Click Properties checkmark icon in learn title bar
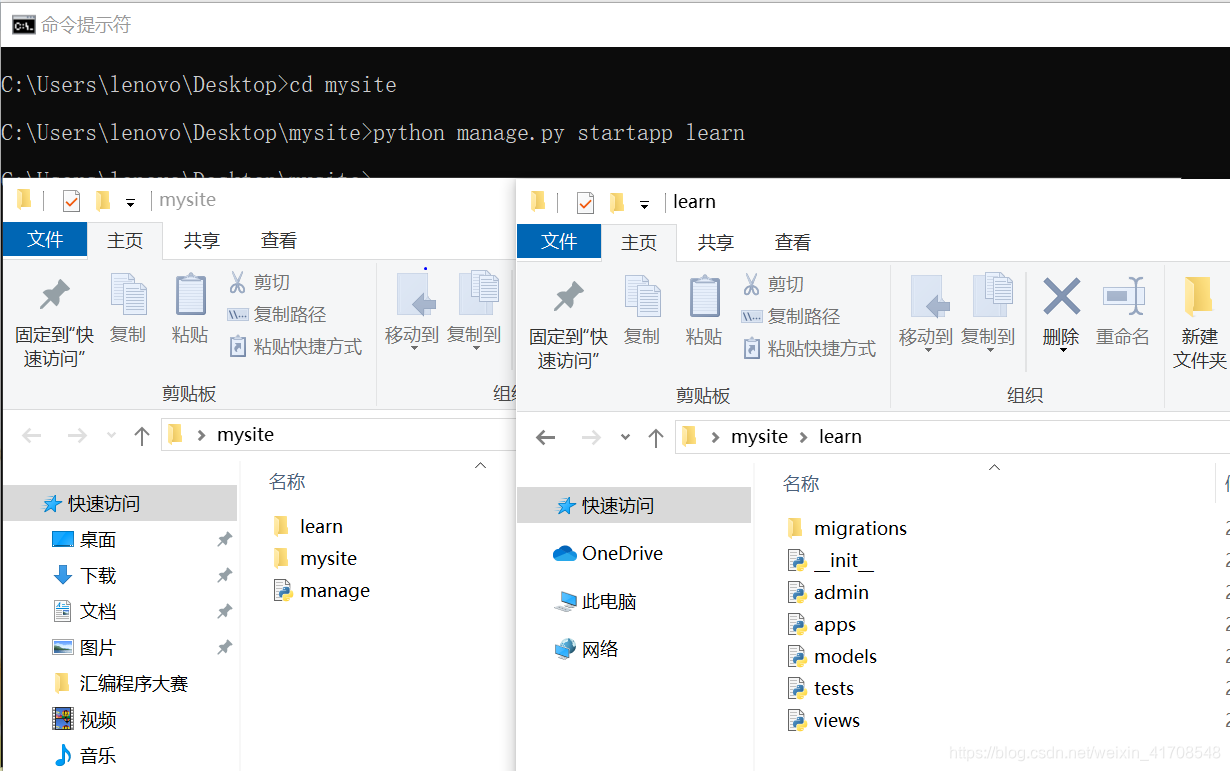1230x771 pixels. click(585, 203)
